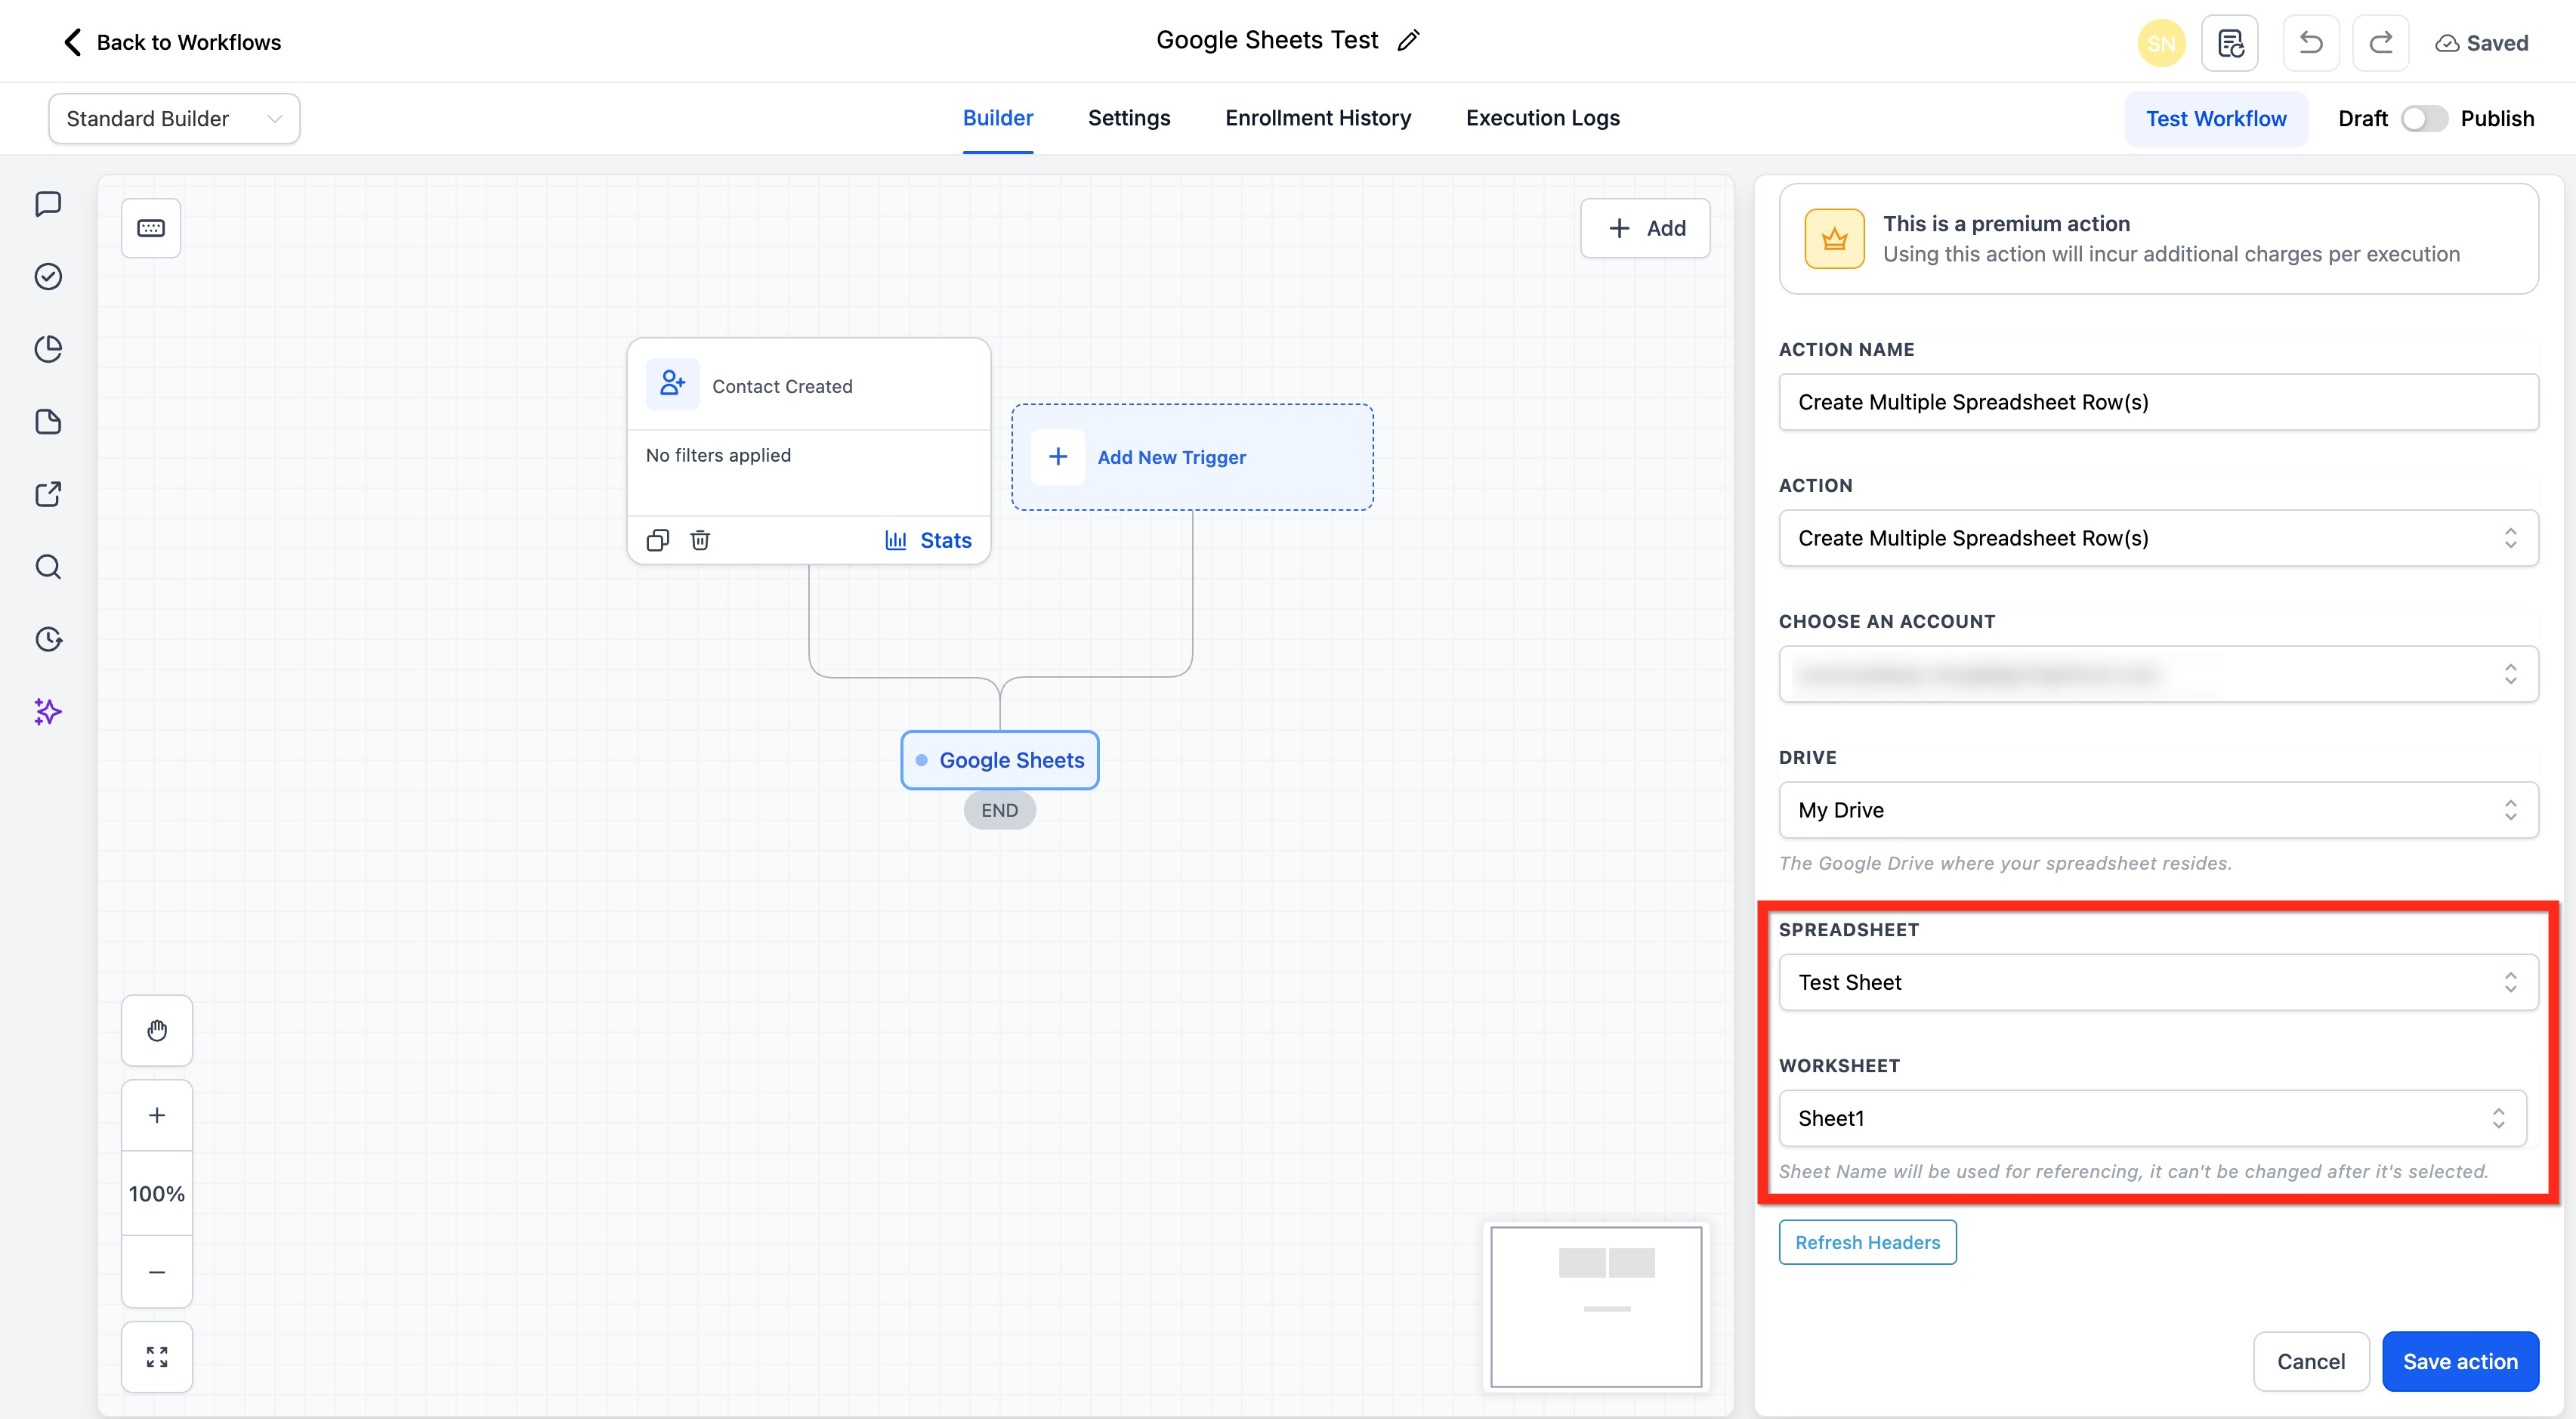Open the AI sparkle icon in left sidebar
The image size is (2576, 1419).
point(48,711)
